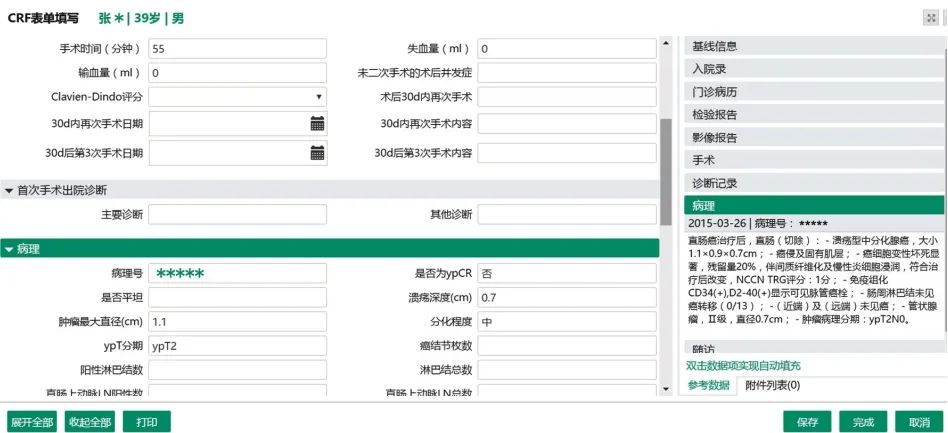Click 展开全部 button
Screen dimensions: 948x433
[x=31, y=422]
